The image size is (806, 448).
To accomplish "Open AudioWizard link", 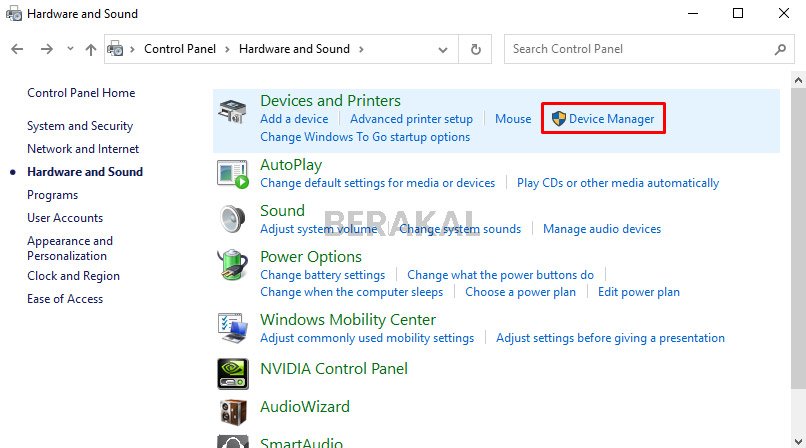I will point(305,407).
